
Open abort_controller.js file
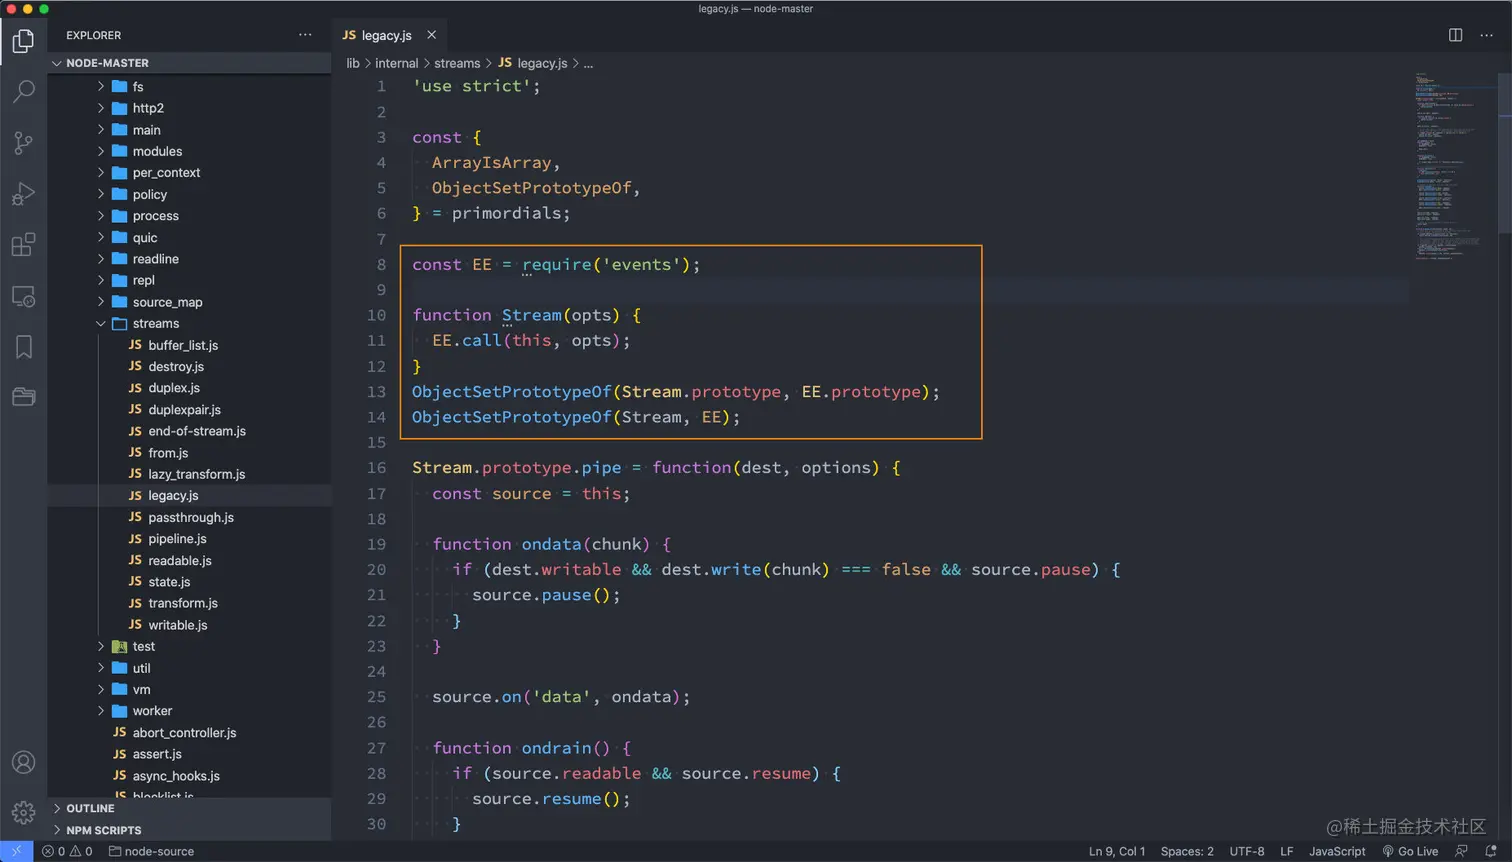click(190, 733)
